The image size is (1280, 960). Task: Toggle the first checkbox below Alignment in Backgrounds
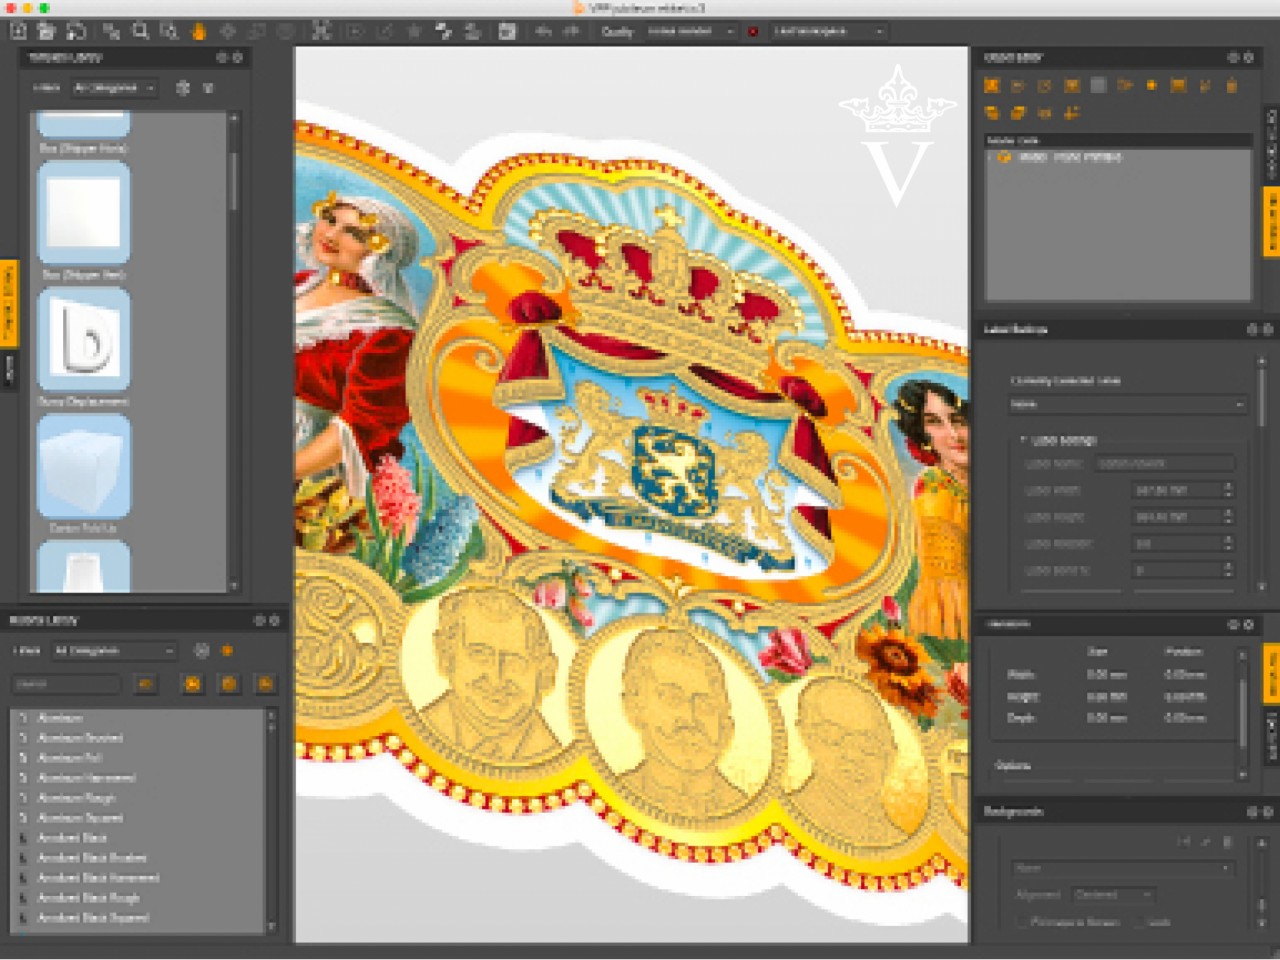pyautogui.click(x=1021, y=921)
